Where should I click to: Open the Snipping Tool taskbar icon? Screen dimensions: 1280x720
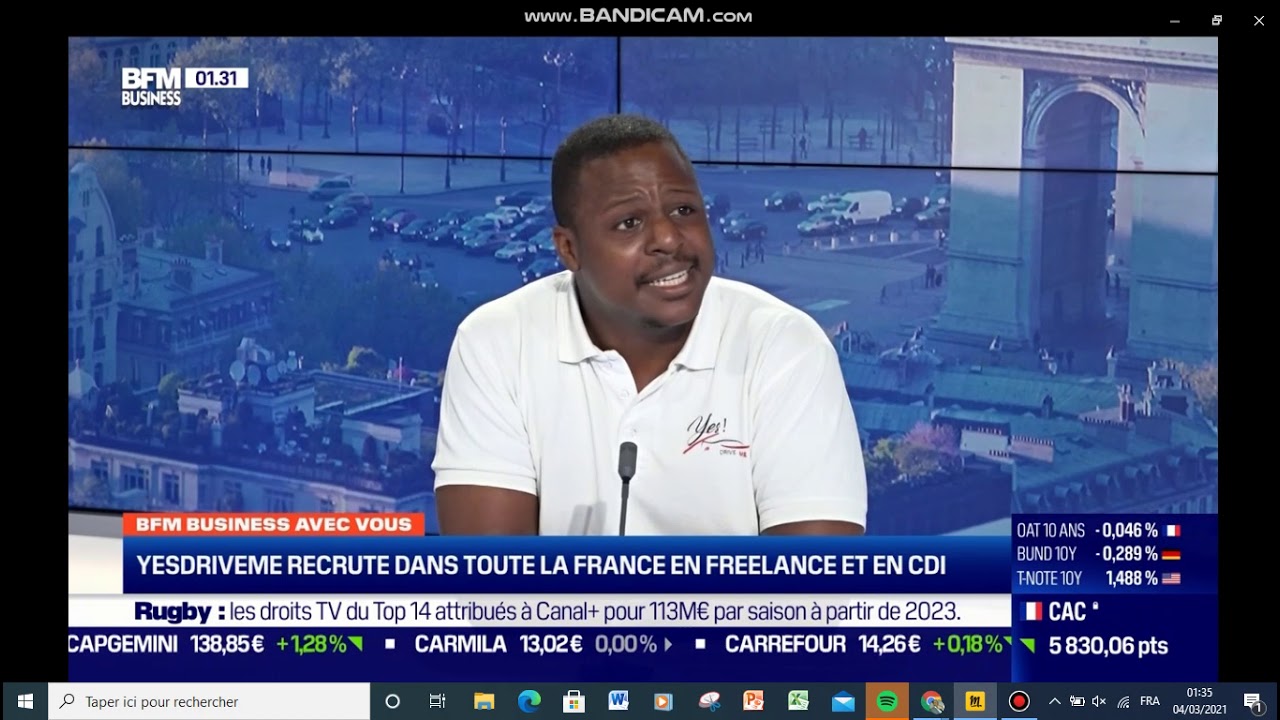pos(709,701)
